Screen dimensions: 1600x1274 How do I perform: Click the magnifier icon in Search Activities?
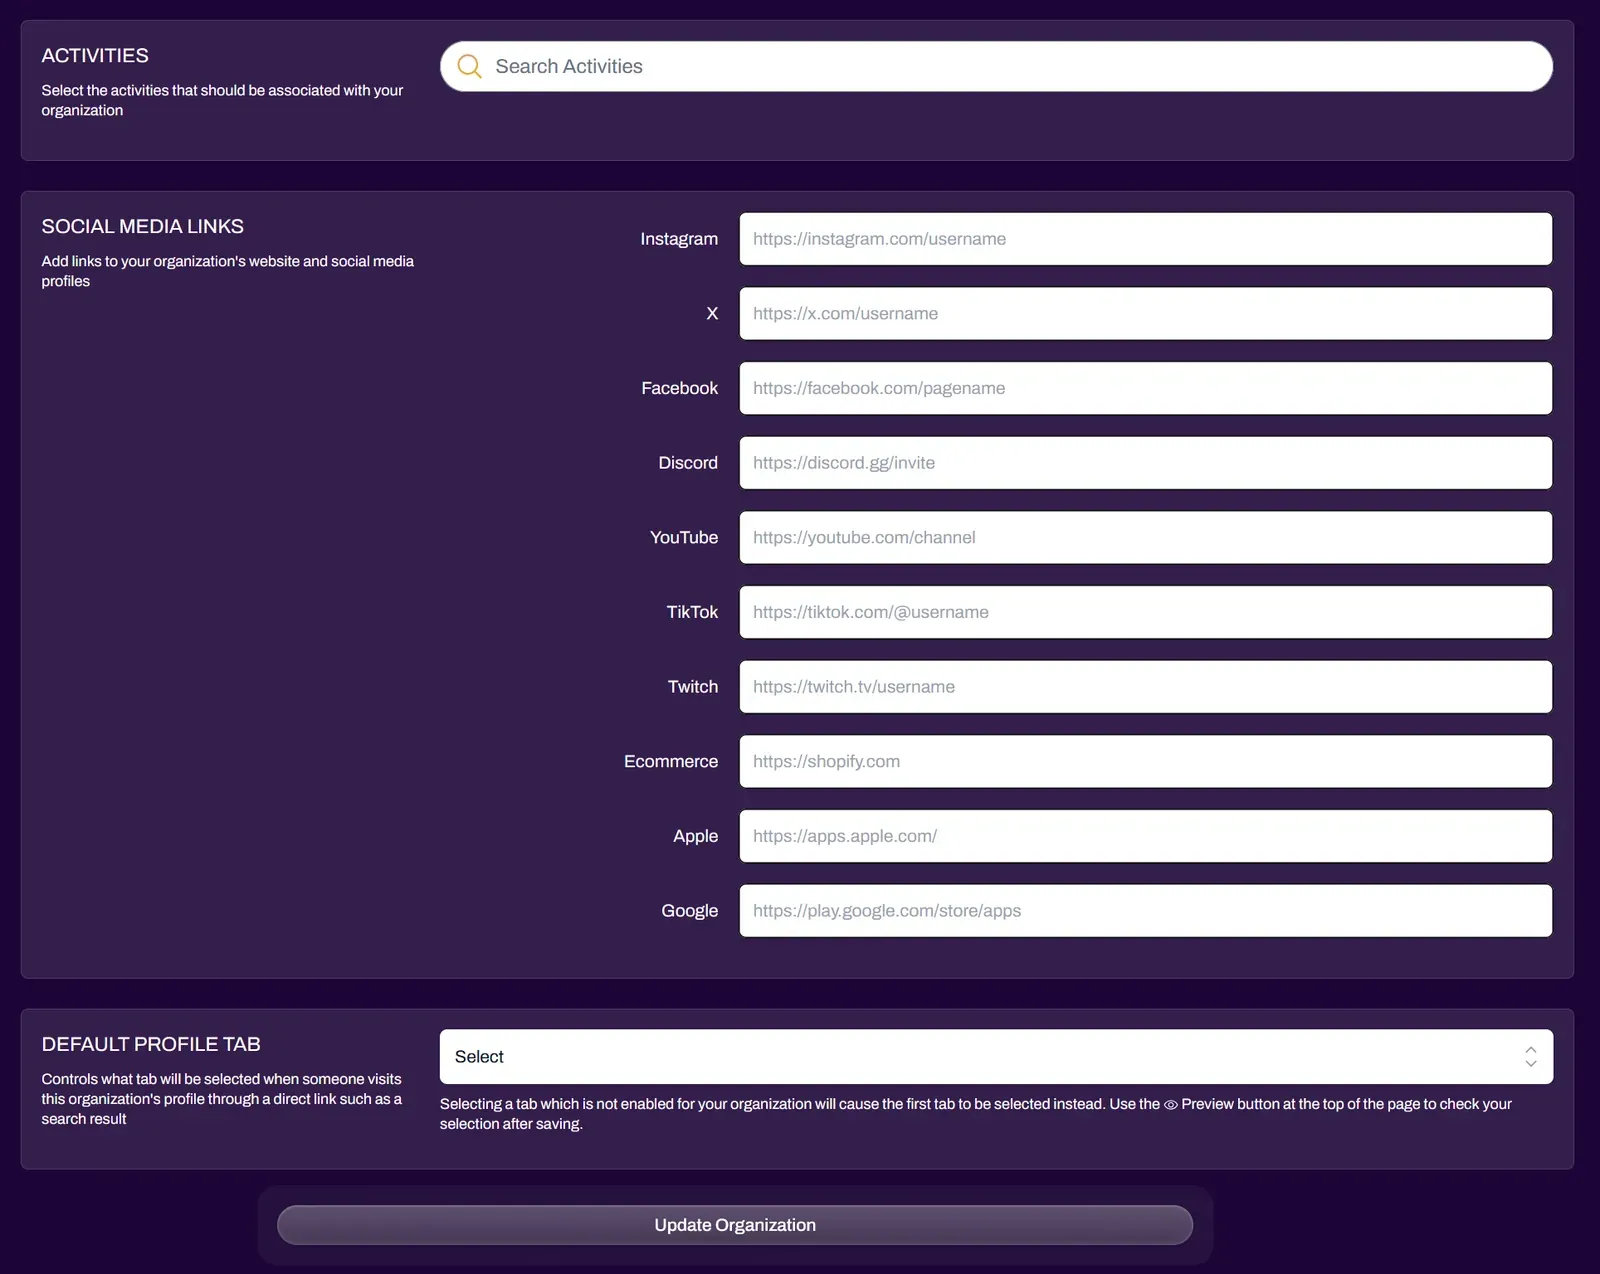pos(469,66)
